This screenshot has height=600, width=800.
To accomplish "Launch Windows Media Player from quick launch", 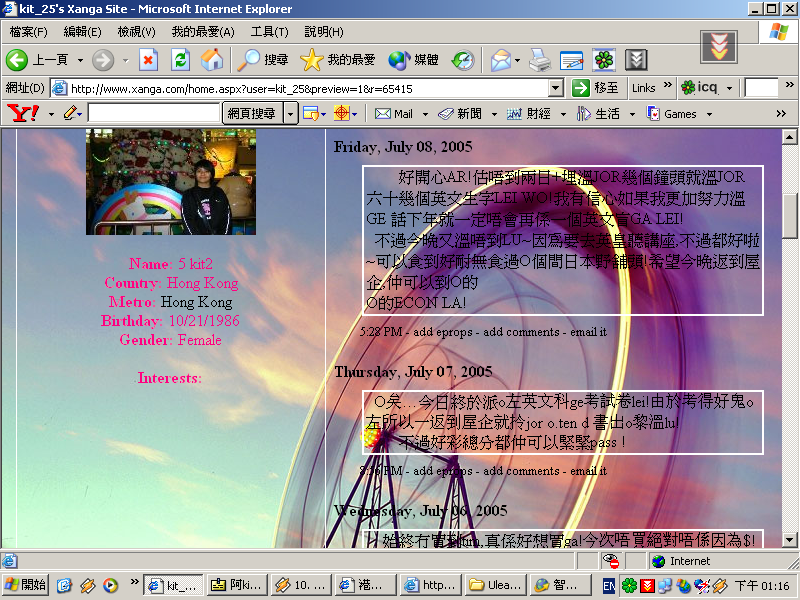I will click(110, 585).
